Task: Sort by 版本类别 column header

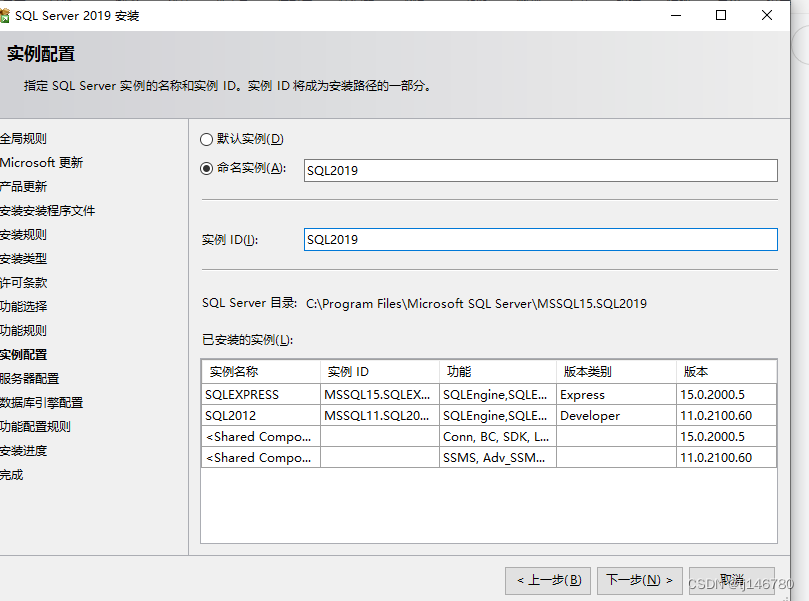Action: [x=617, y=371]
